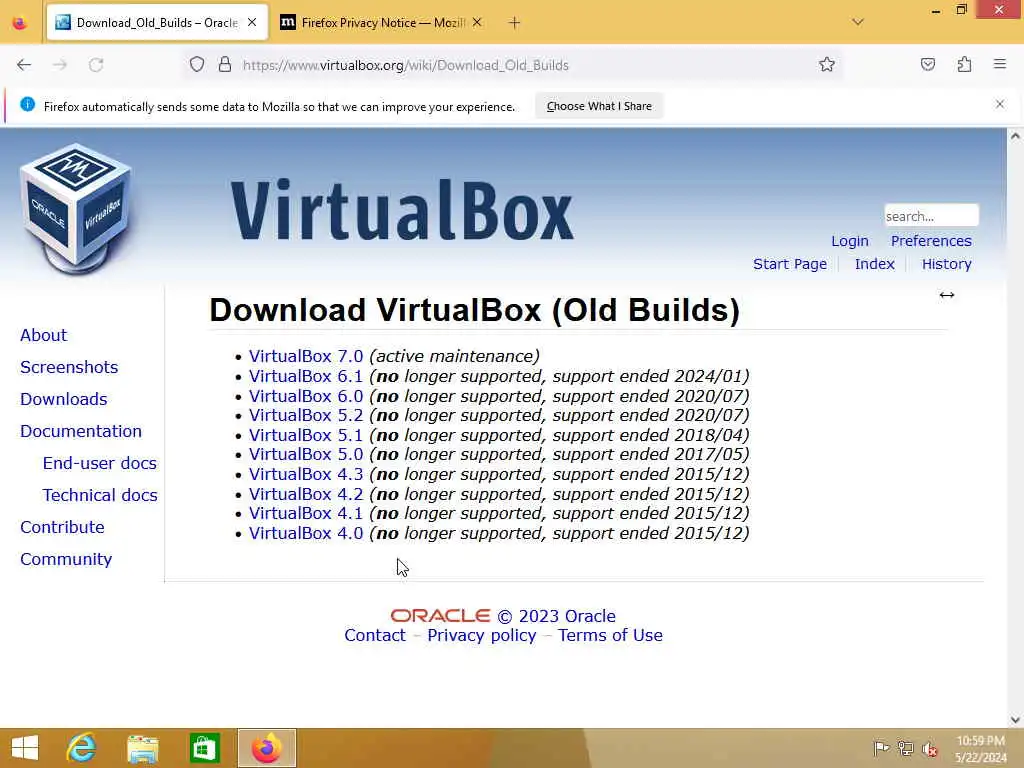The width and height of the screenshot is (1024, 768).
Task: Save page to Pocket
Action: pyautogui.click(x=928, y=64)
